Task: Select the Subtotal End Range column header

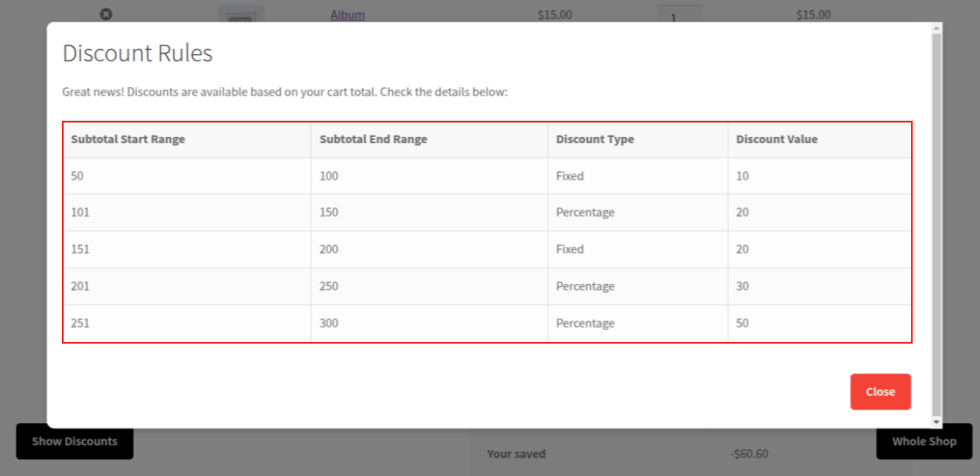Action: point(373,140)
